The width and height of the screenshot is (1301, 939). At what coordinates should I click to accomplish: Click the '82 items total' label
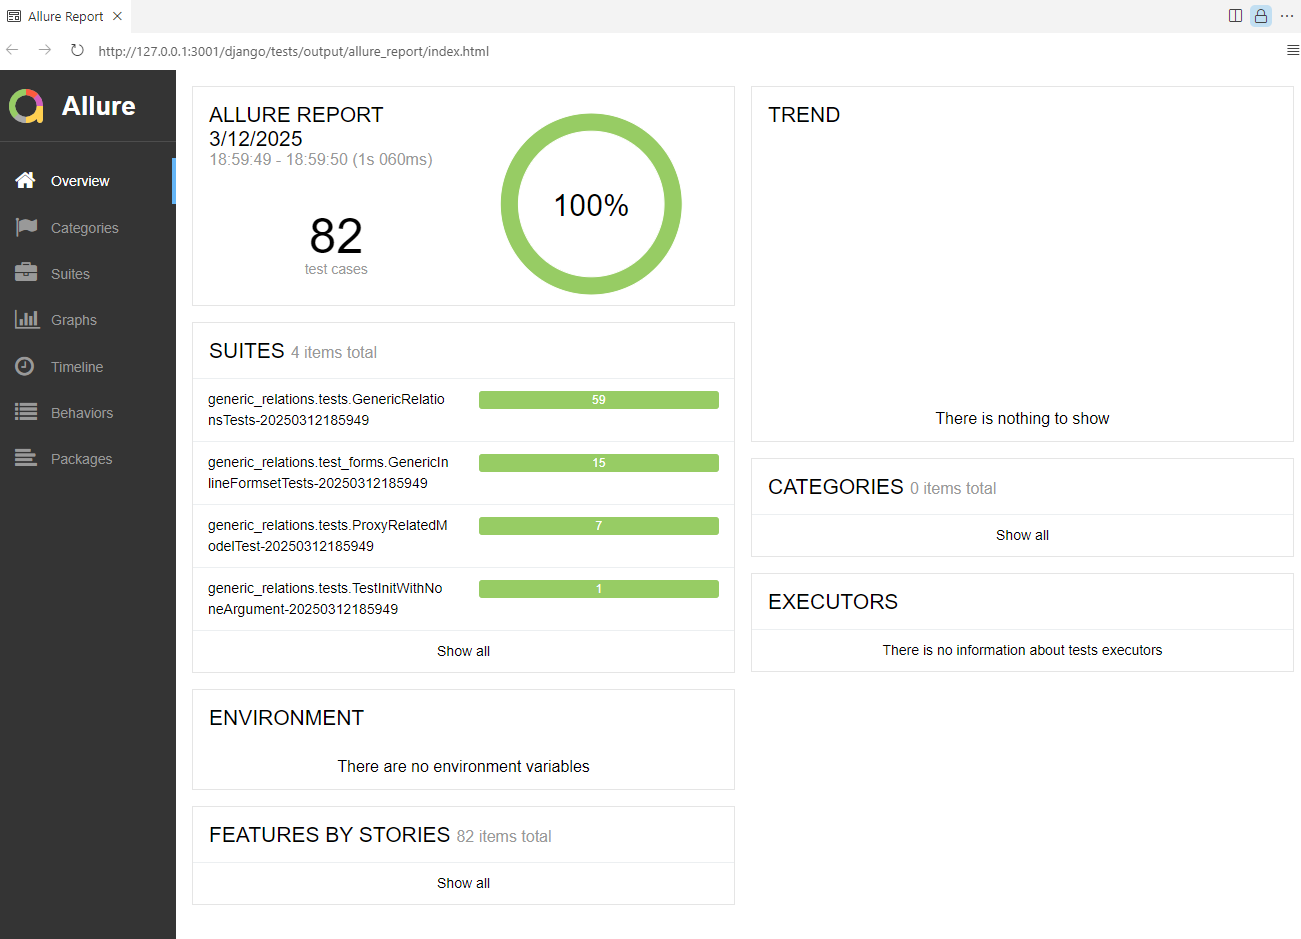(504, 836)
